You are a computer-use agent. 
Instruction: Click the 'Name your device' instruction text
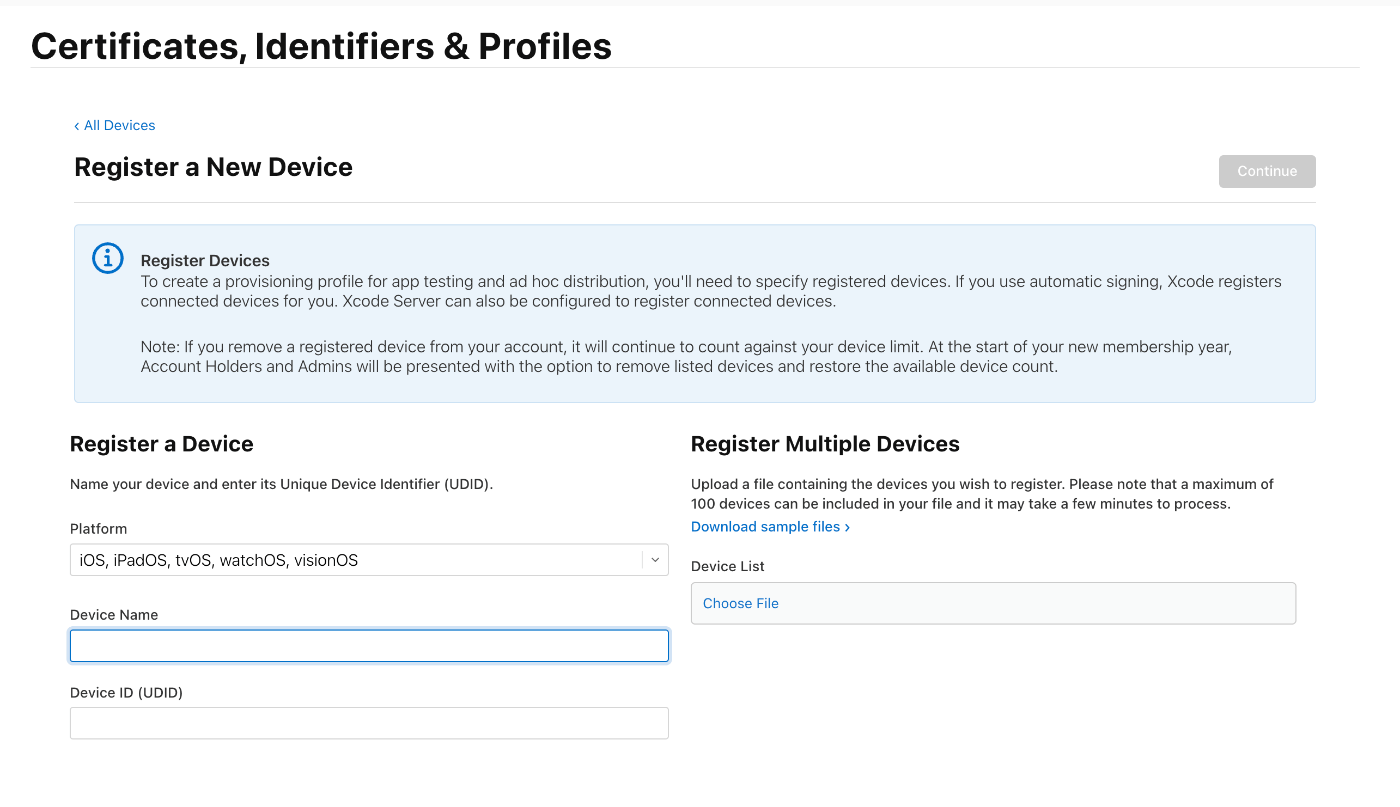coord(281,484)
